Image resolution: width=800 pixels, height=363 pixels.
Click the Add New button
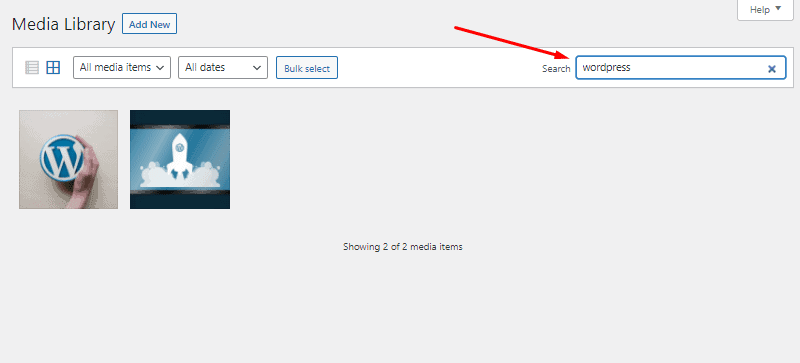(x=149, y=24)
